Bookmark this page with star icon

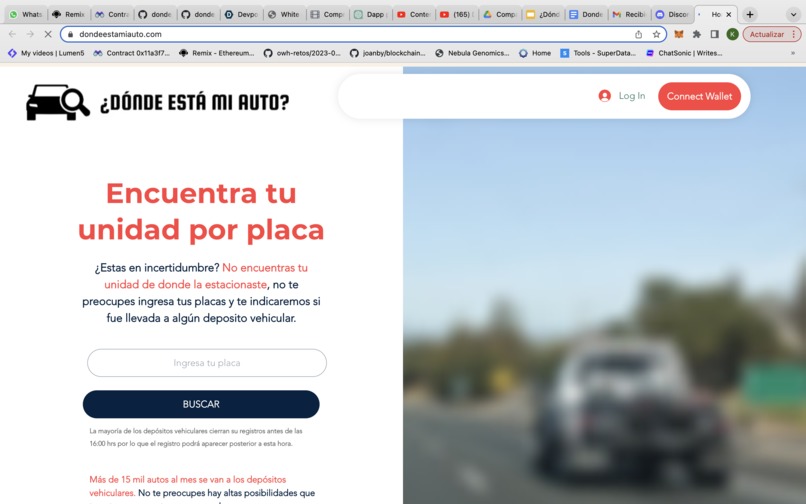(x=656, y=34)
